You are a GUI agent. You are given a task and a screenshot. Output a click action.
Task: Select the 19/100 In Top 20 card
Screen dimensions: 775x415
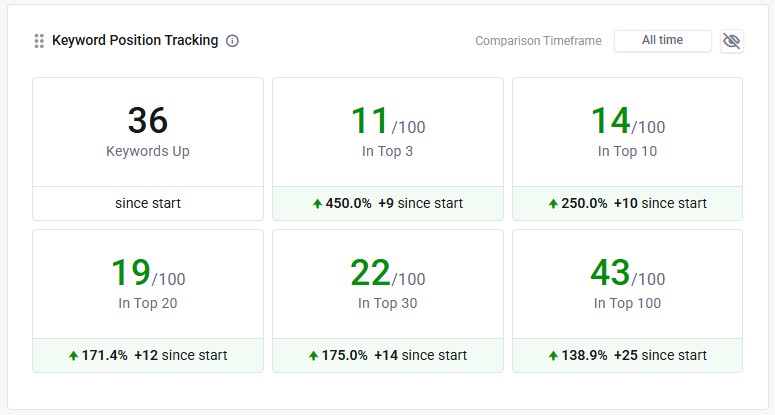pos(148,284)
